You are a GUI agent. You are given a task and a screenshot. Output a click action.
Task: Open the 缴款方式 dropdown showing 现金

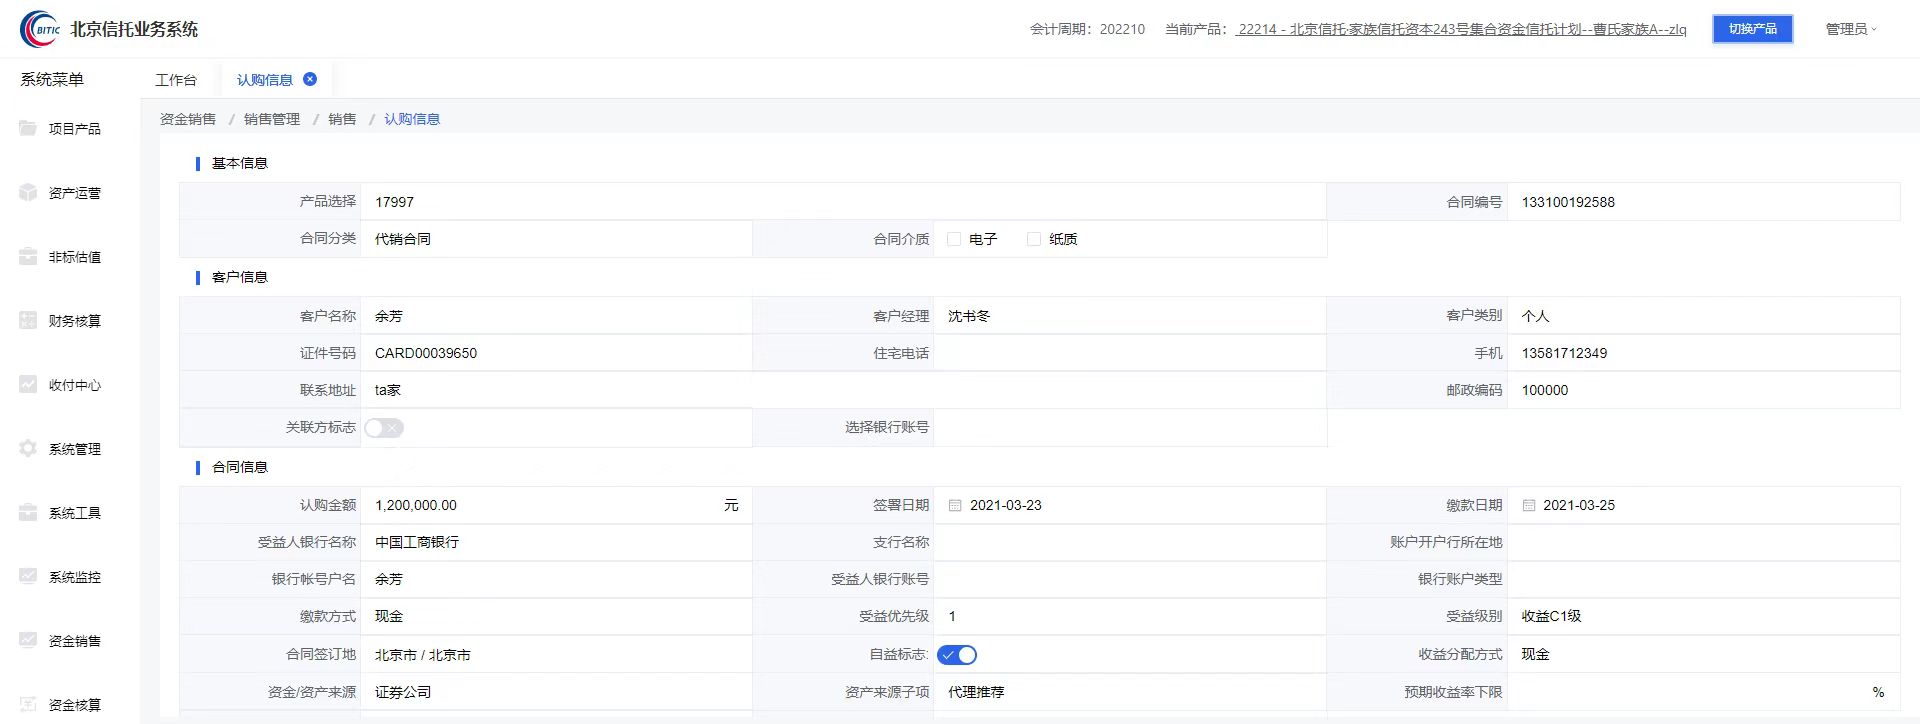pos(556,616)
